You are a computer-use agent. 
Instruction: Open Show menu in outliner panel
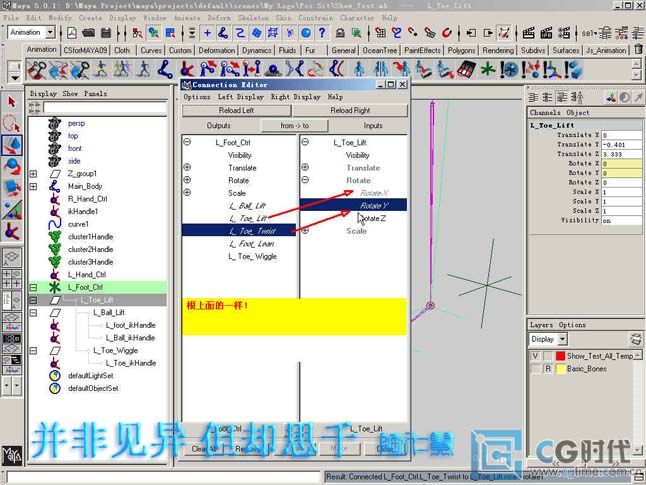click(x=70, y=94)
